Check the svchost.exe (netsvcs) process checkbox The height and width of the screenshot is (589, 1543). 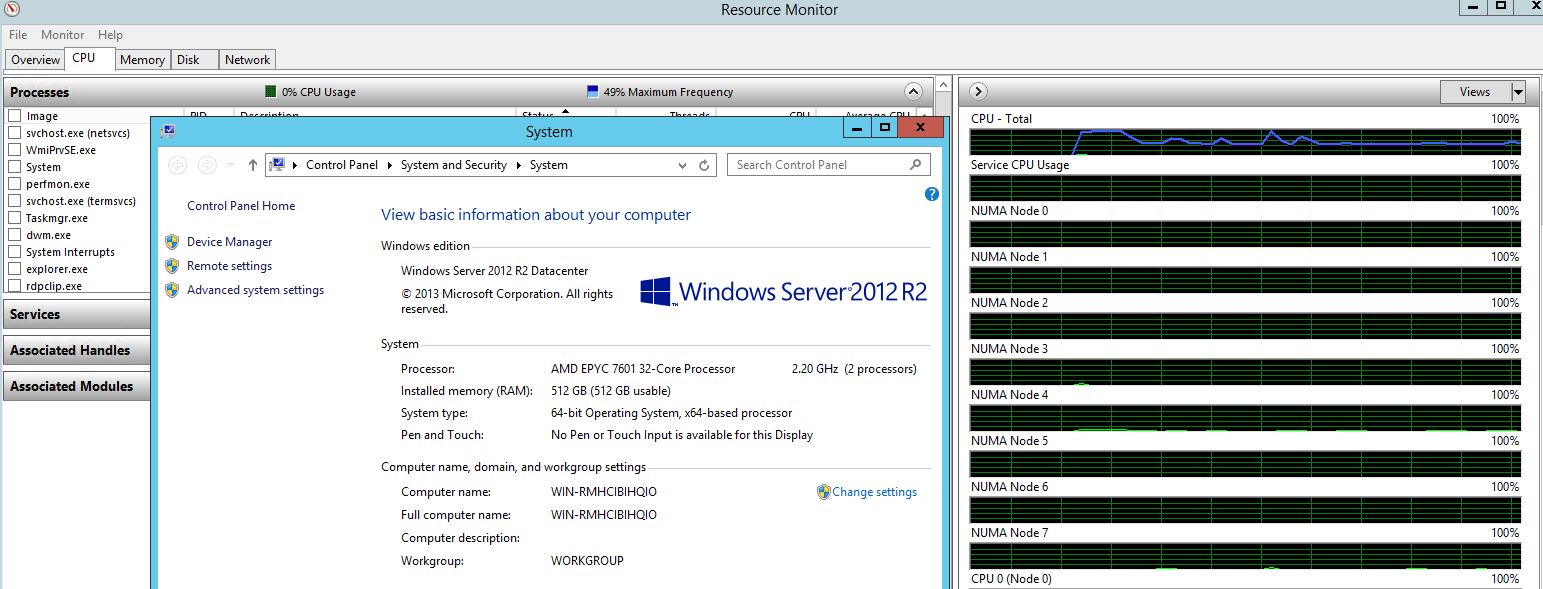(15, 133)
